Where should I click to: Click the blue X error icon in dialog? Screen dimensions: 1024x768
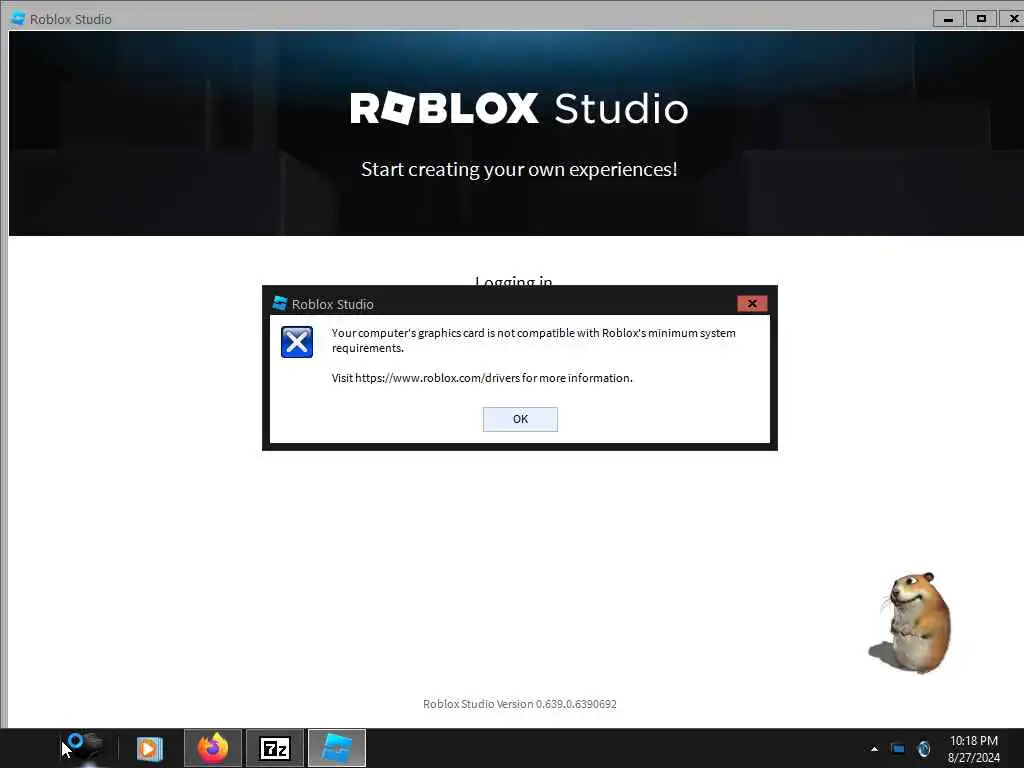click(296, 342)
